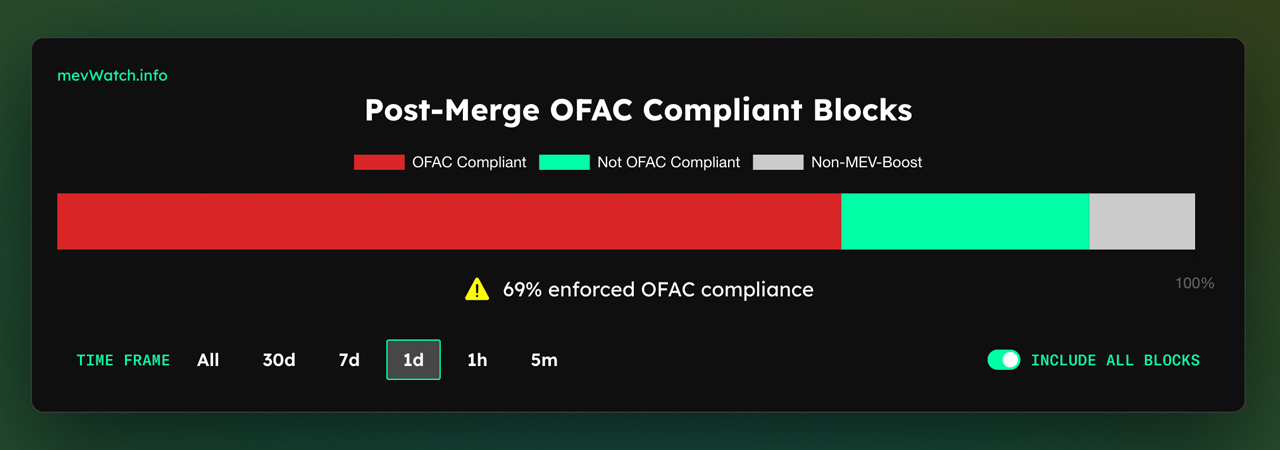Click the red OFAC Compliant bar segment
Viewport: 1280px width, 450px height.
(x=449, y=221)
